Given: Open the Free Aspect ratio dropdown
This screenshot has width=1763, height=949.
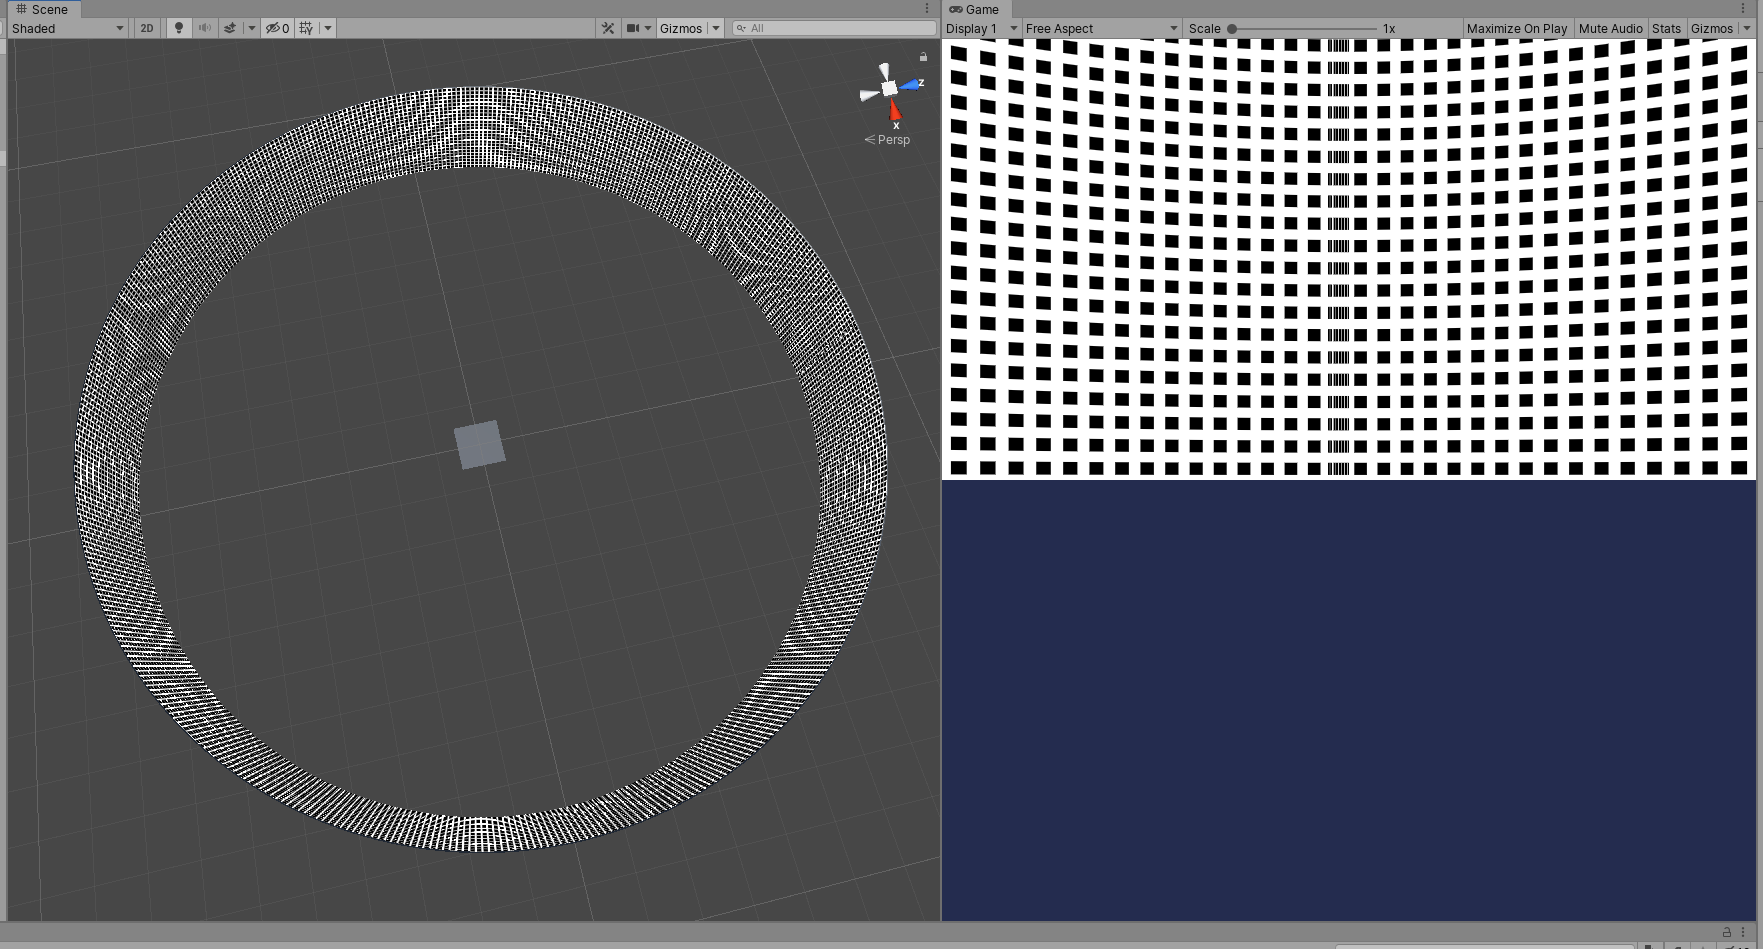Looking at the screenshot, I should (x=1097, y=28).
